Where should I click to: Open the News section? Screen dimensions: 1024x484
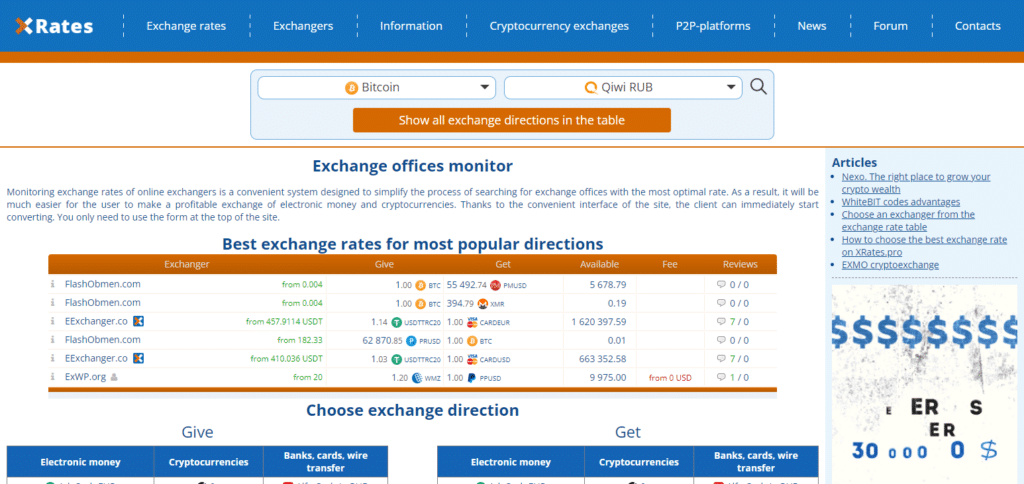point(812,26)
